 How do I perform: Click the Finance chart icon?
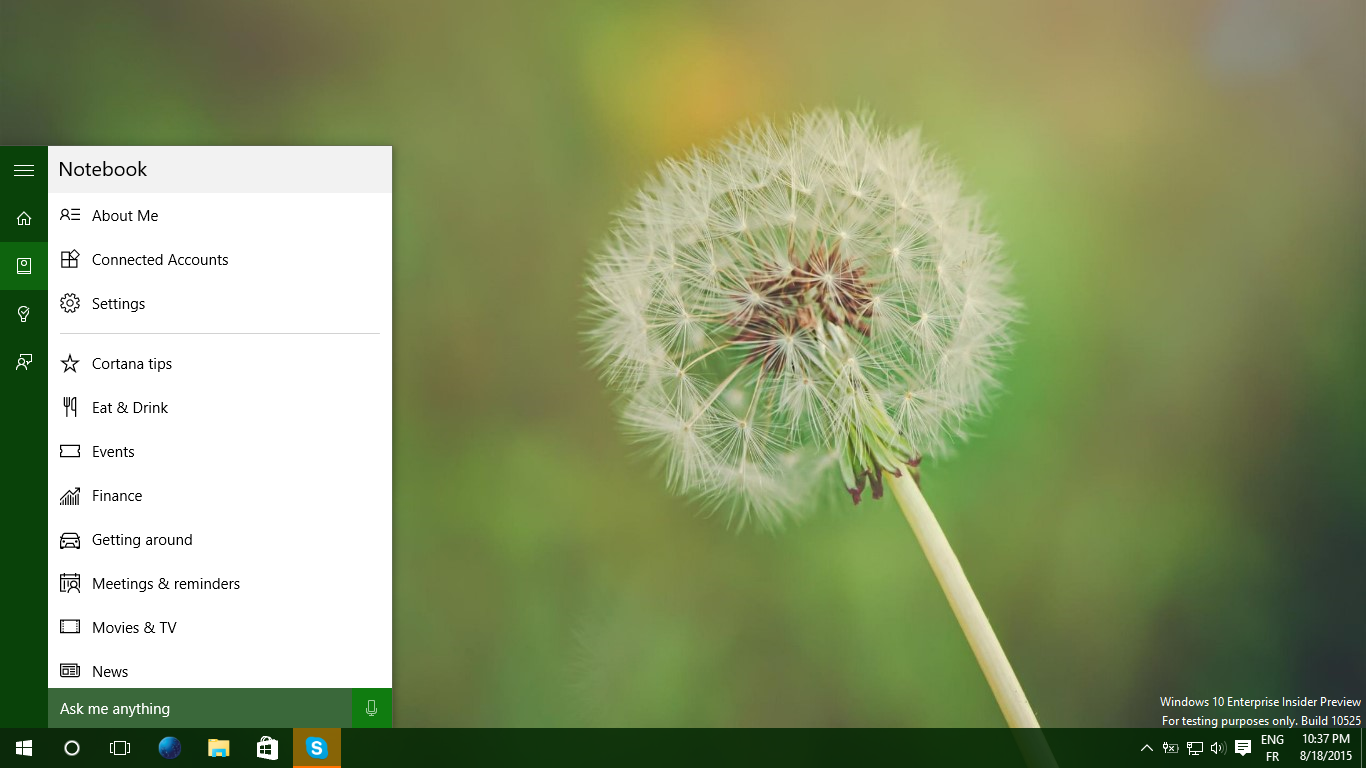(70, 495)
